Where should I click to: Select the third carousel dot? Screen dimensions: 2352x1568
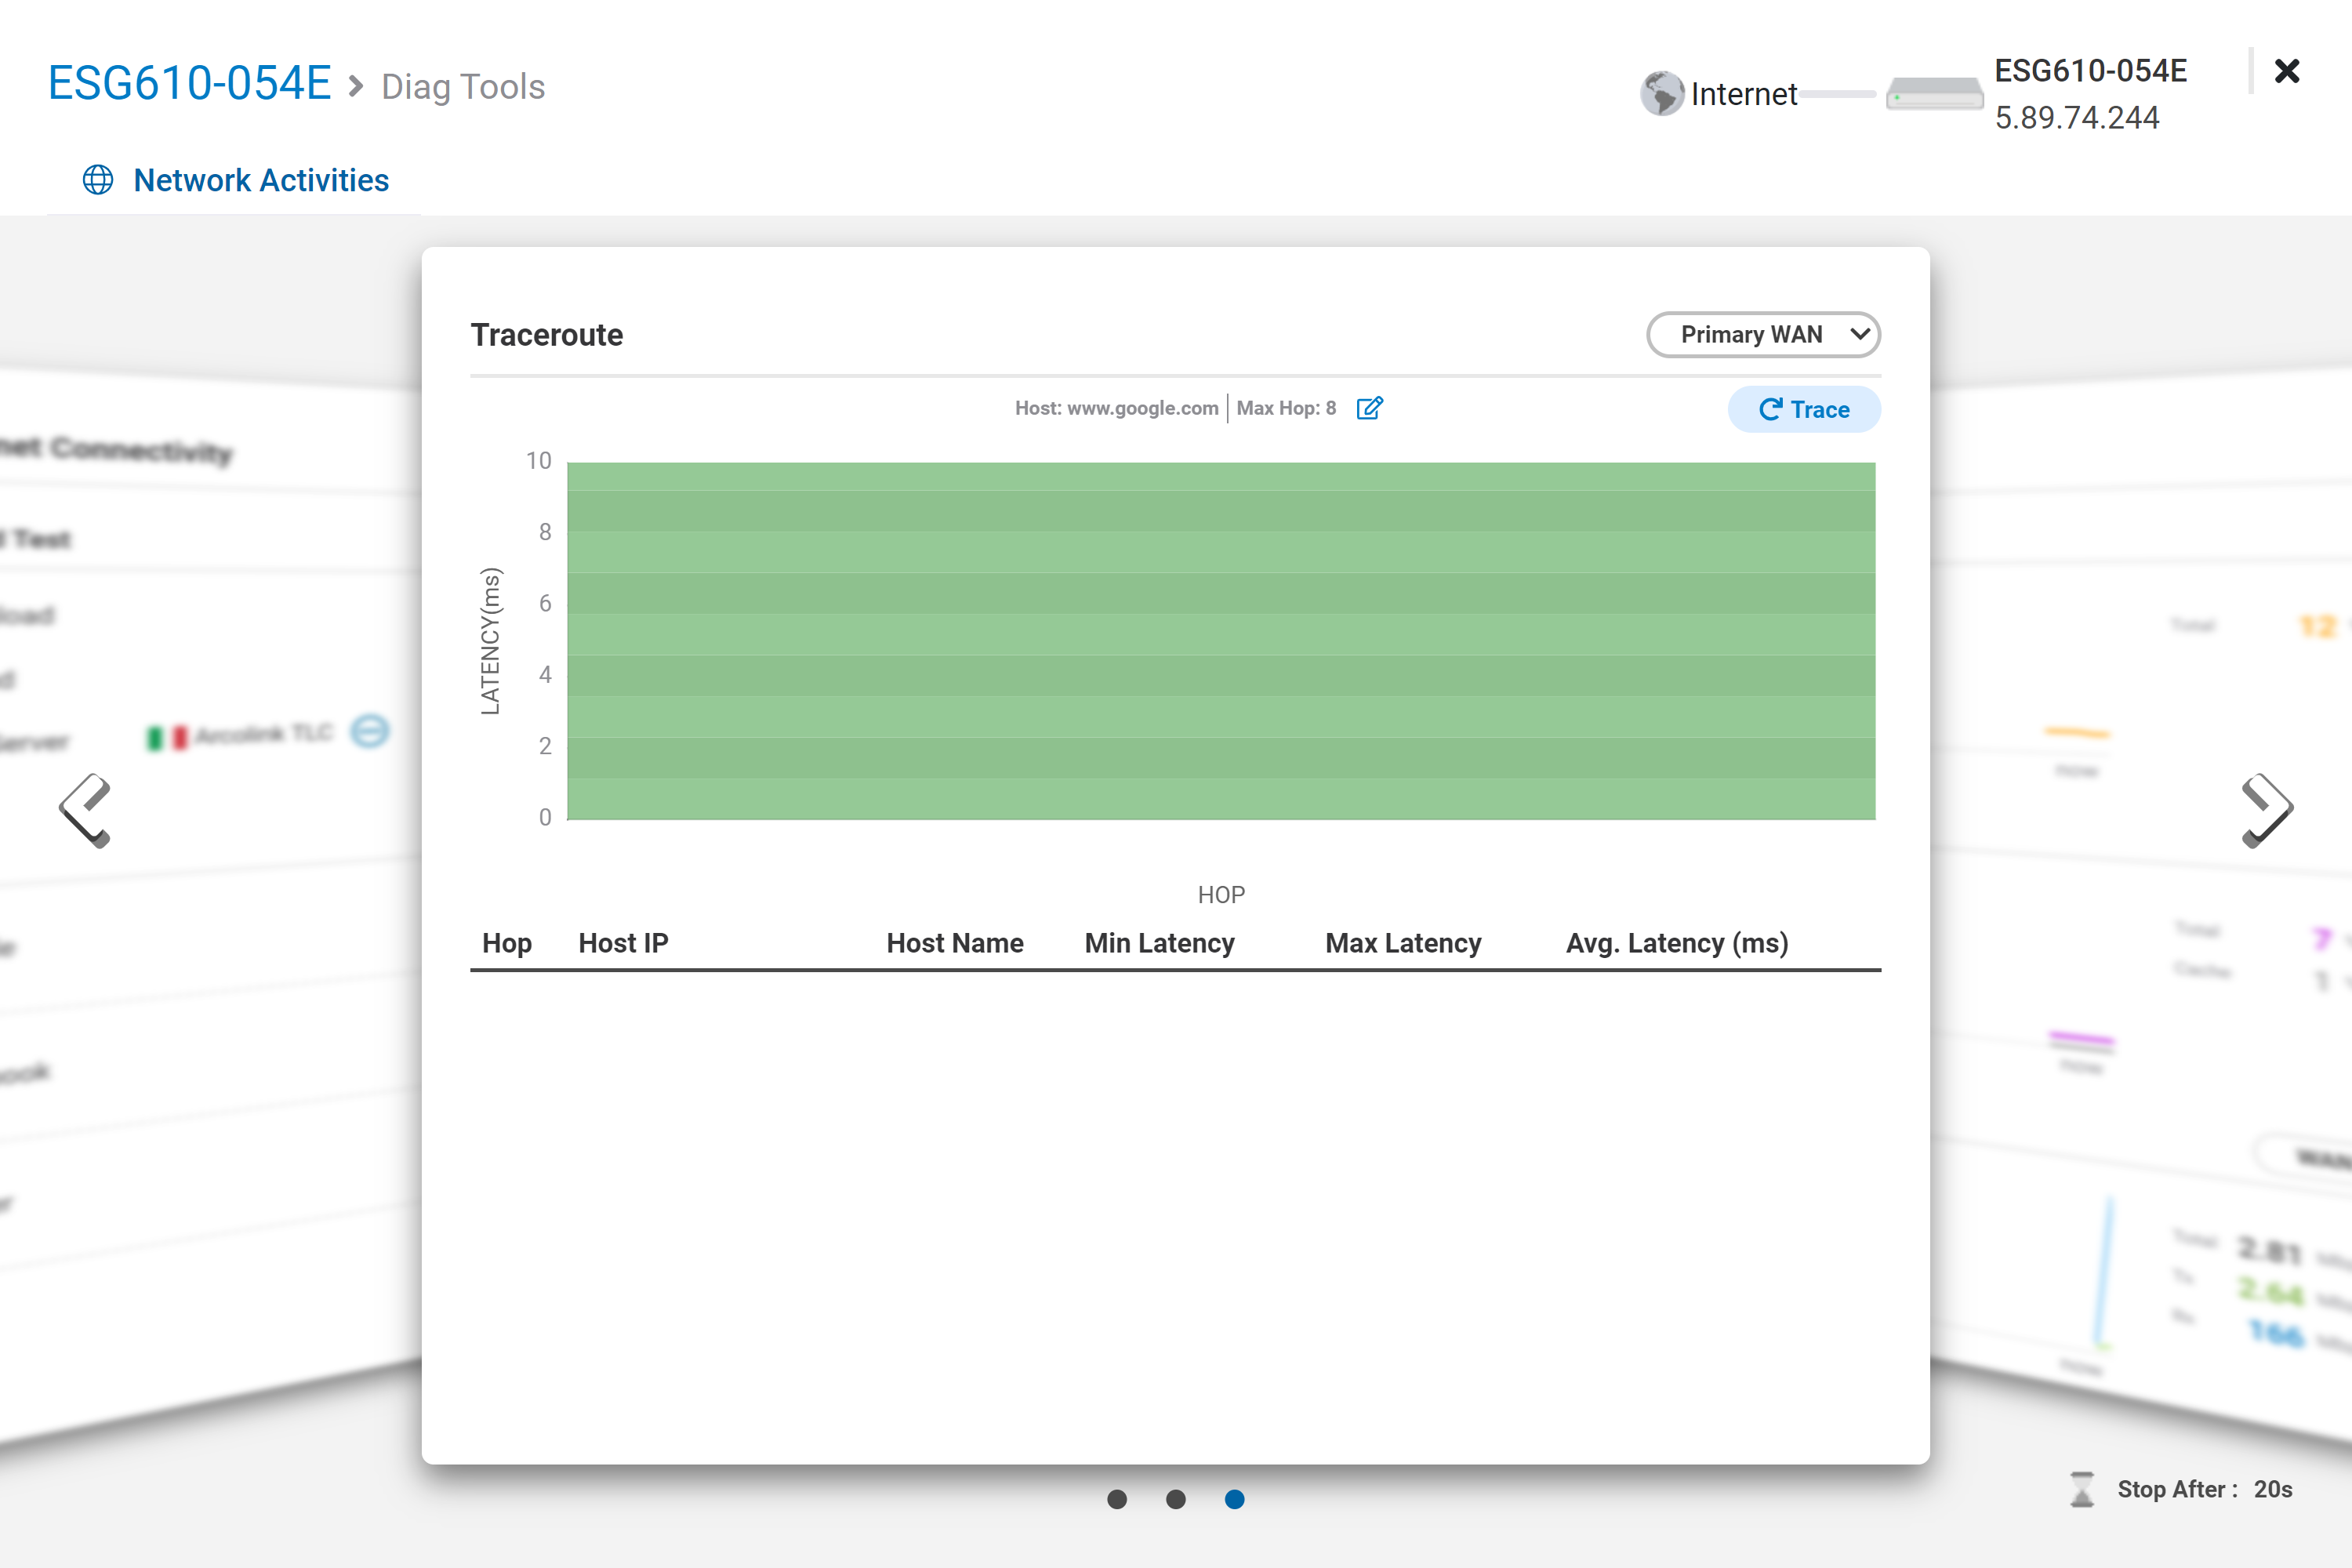coord(1234,1499)
